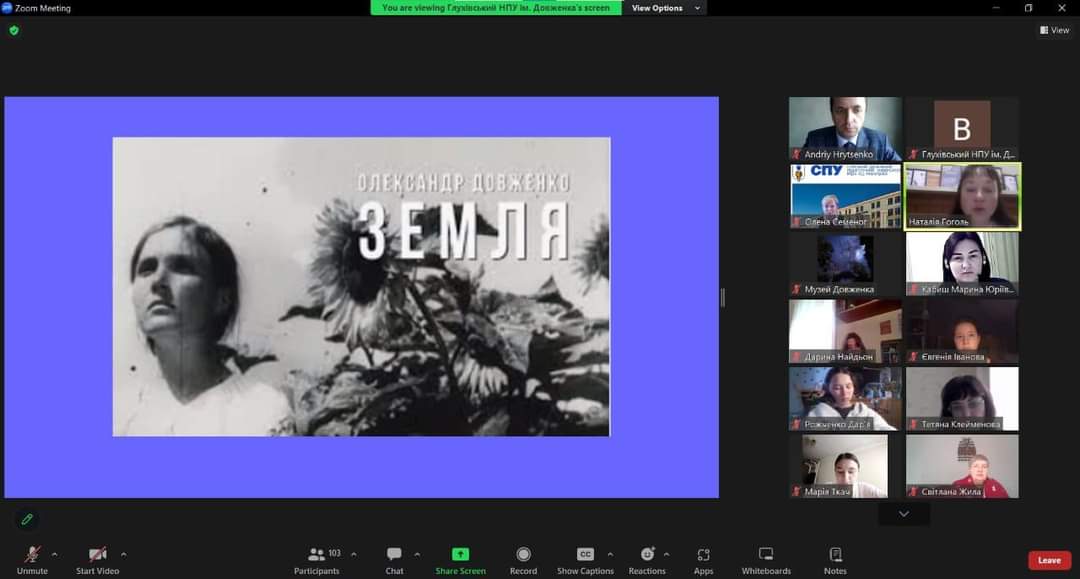1080x579 pixels.
Task: Leave the meeting
Action: coord(1049,560)
